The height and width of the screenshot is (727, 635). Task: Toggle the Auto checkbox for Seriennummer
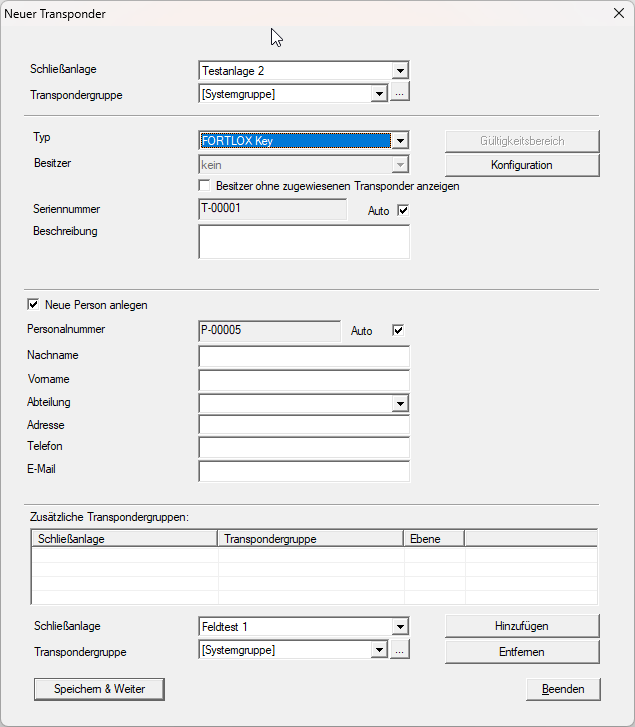[x=404, y=211]
